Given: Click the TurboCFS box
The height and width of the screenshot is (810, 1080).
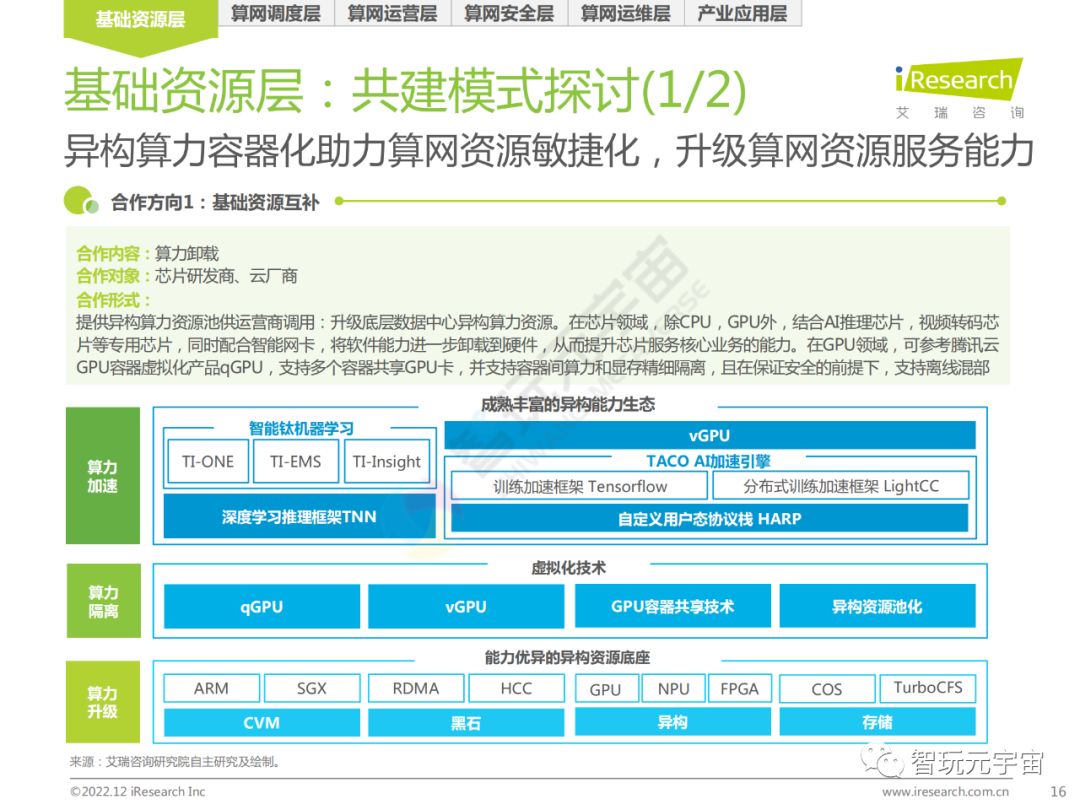Looking at the screenshot, I should pyautogui.click(x=928, y=688).
